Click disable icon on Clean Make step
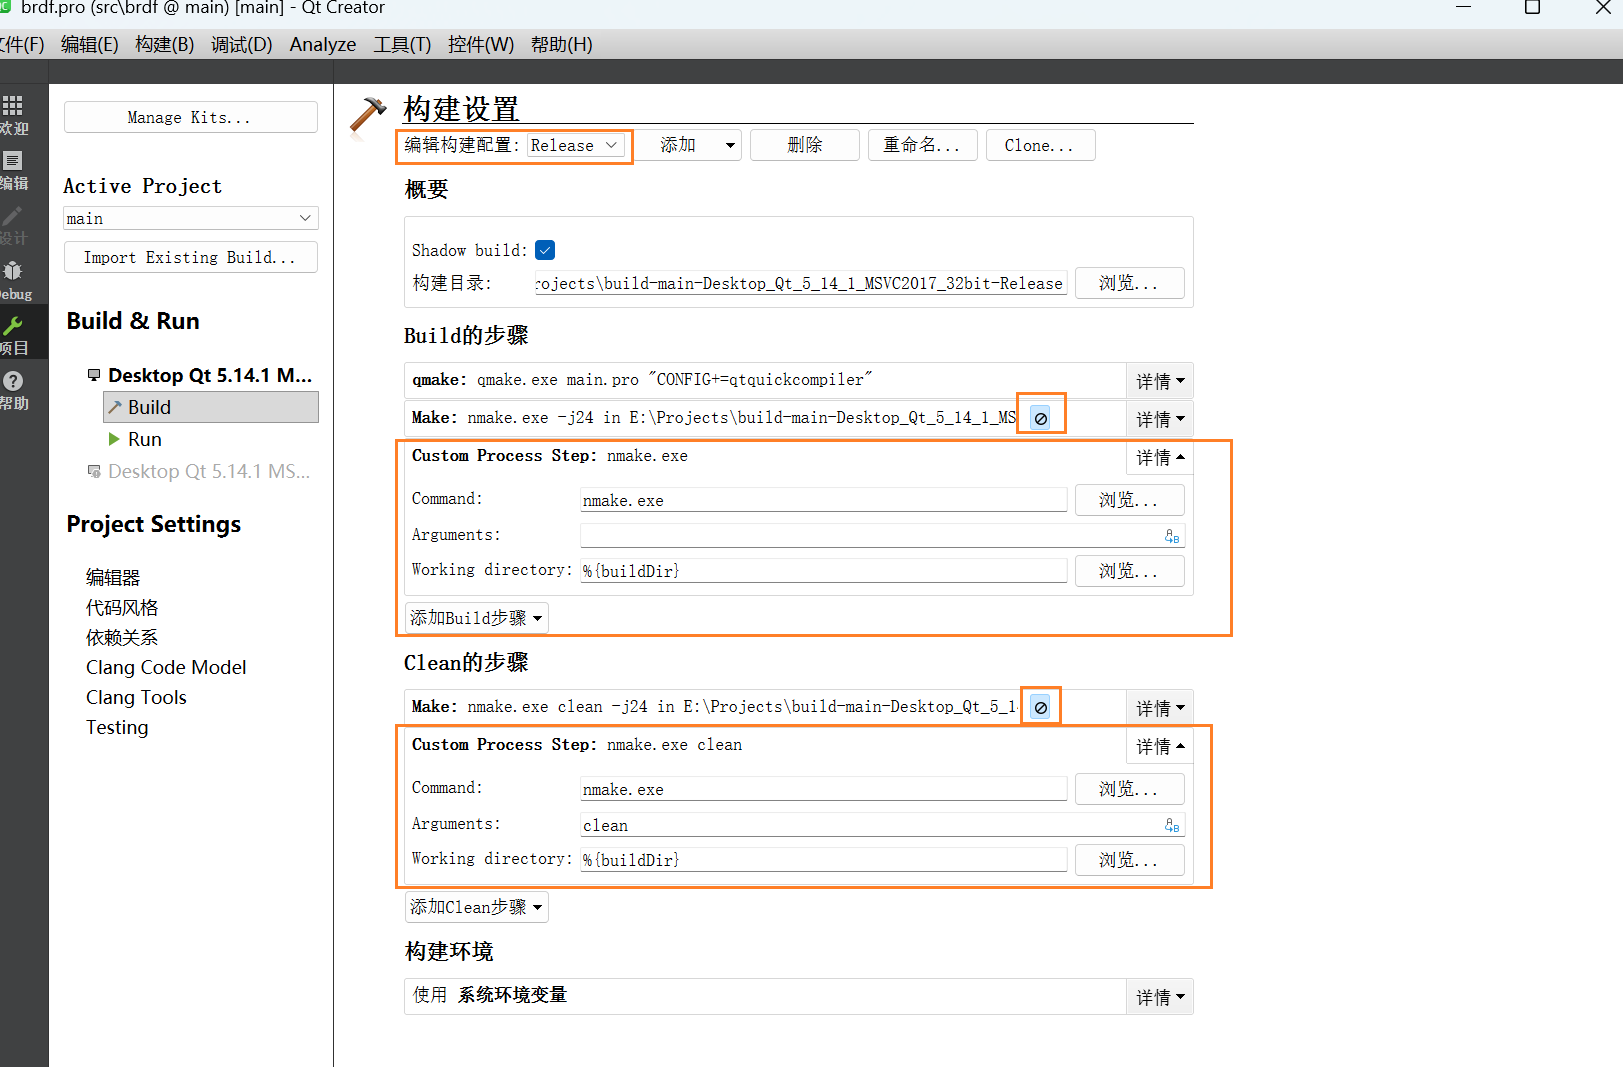Viewport: 1623px width, 1067px height. tap(1041, 707)
